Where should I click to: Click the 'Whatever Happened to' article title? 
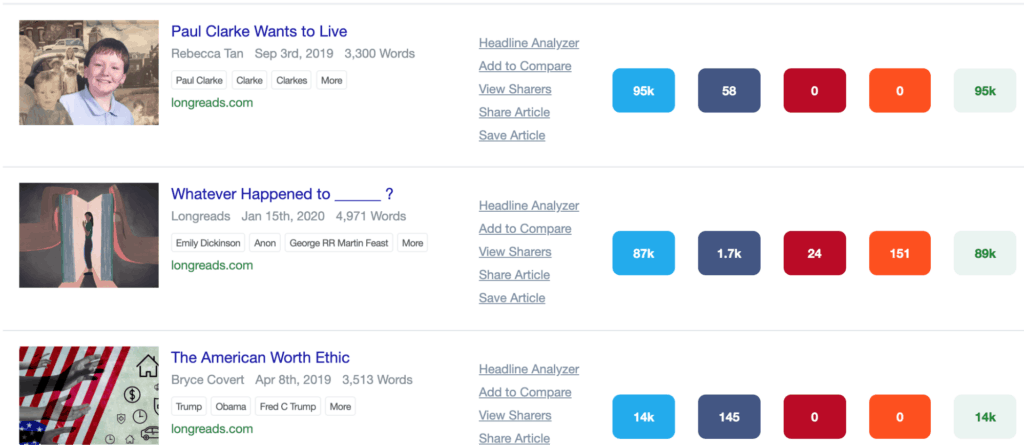[281, 194]
